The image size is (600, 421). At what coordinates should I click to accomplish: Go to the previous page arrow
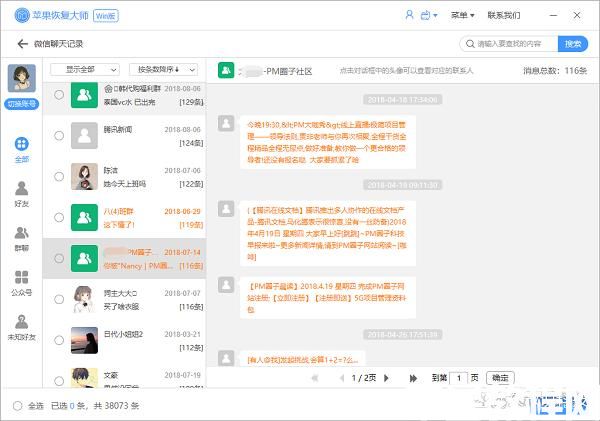pyautogui.click(x=342, y=378)
